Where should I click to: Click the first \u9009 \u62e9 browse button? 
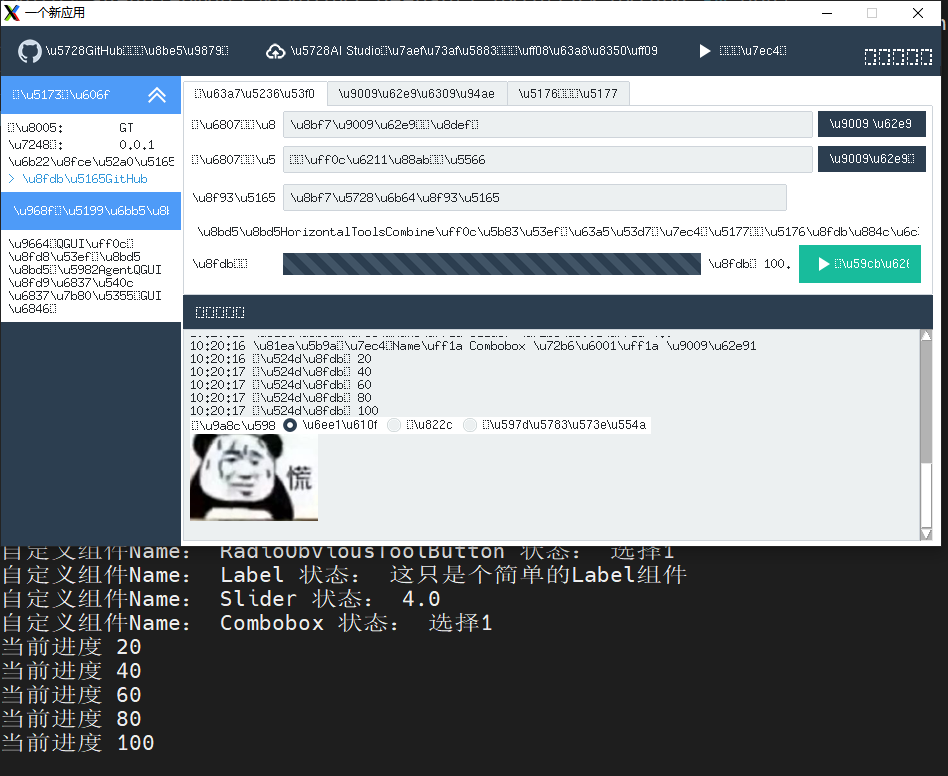click(871, 124)
